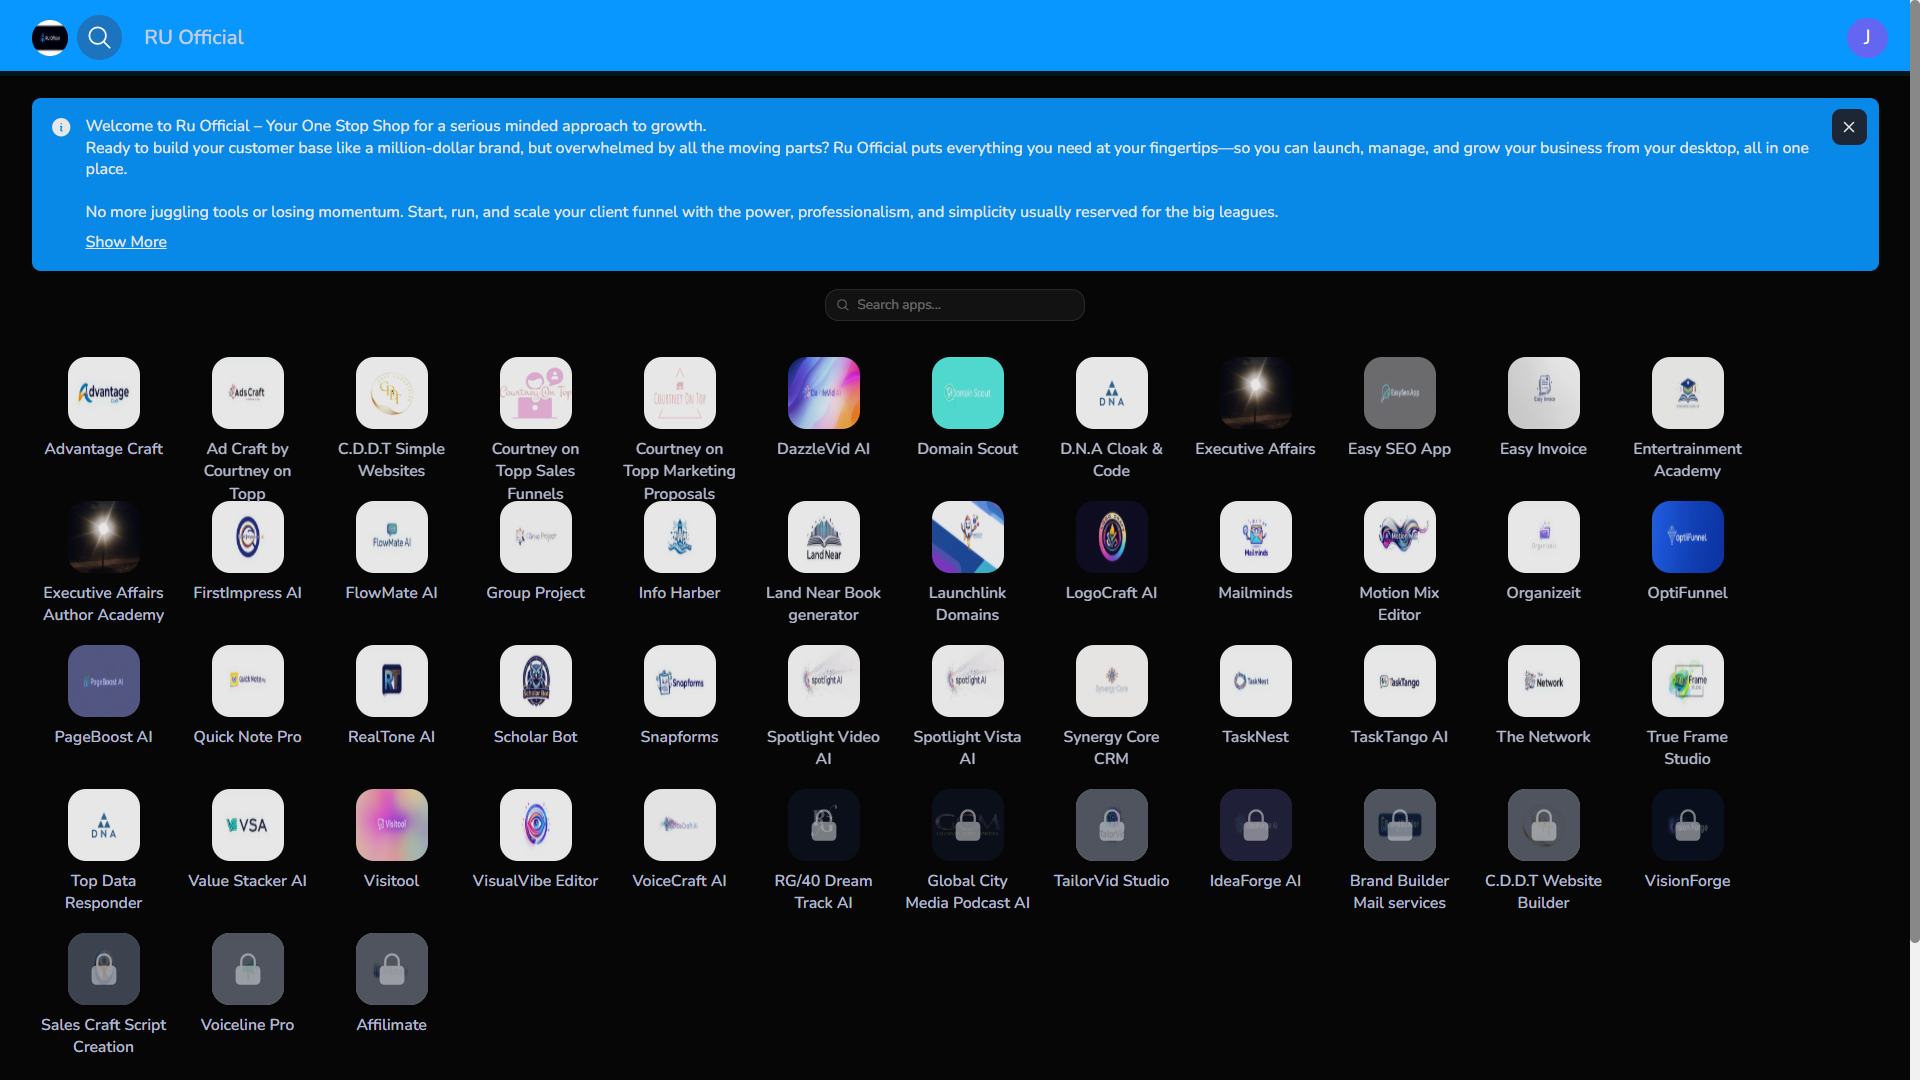
Task: Click the OptiFunnel app icon
Action: click(1687, 537)
